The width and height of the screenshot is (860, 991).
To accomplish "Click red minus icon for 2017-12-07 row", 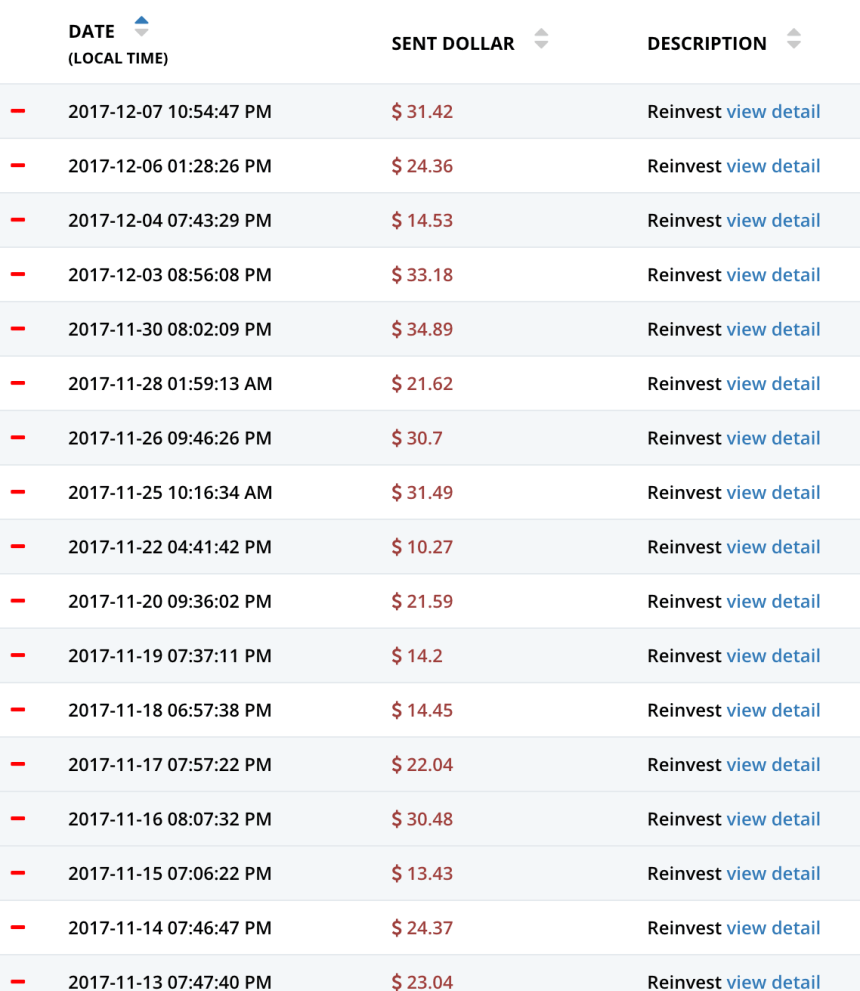I will coord(17,111).
